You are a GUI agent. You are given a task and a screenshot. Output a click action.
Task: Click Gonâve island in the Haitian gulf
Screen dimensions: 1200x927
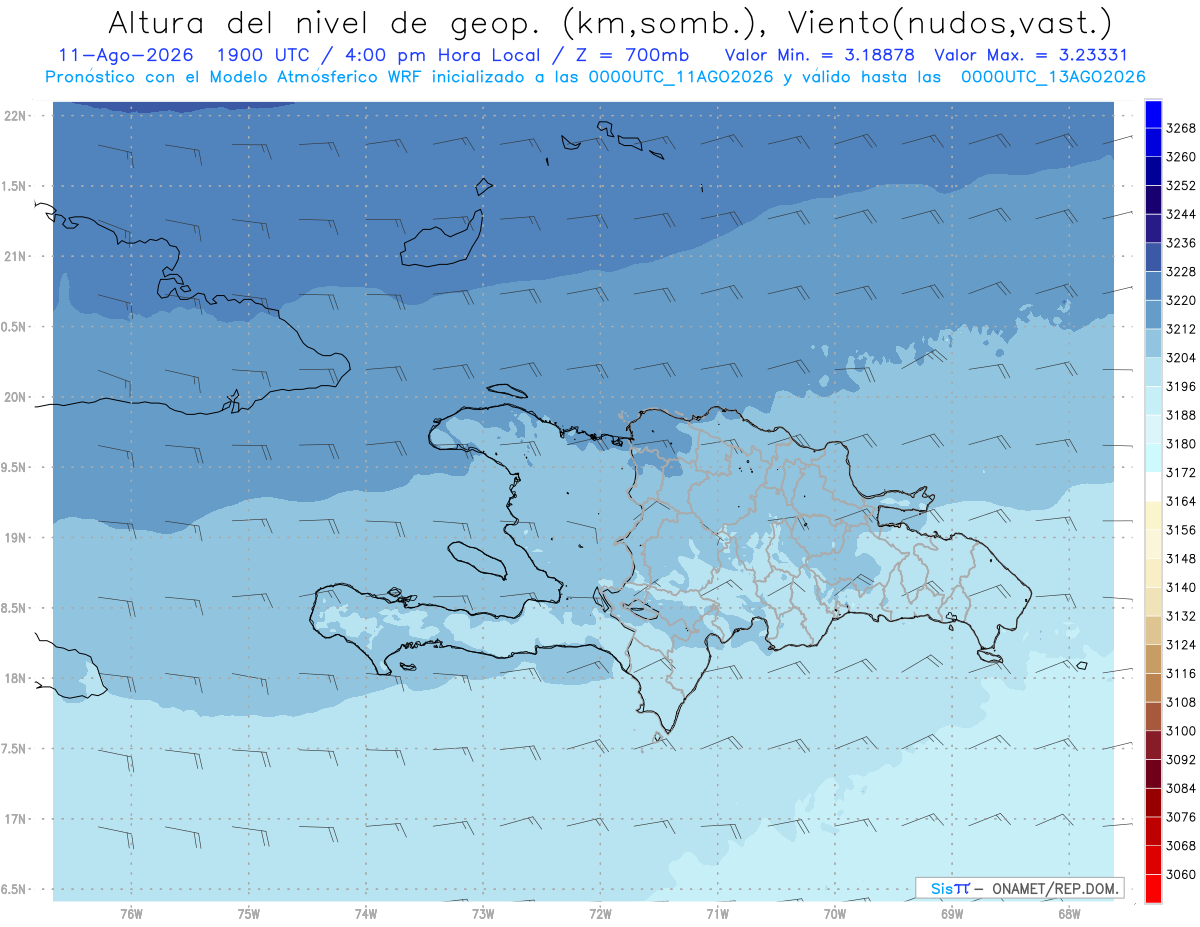(x=477, y=560)
